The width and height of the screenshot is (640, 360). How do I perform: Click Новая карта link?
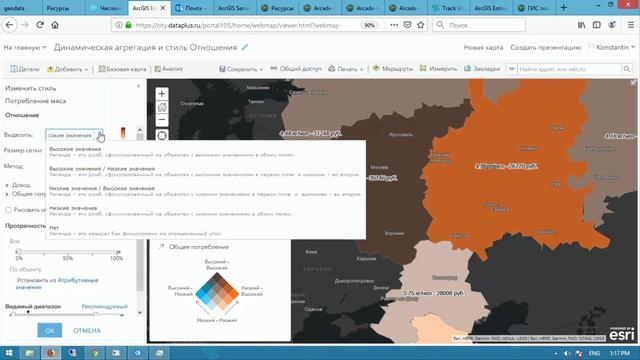[483, 47]
